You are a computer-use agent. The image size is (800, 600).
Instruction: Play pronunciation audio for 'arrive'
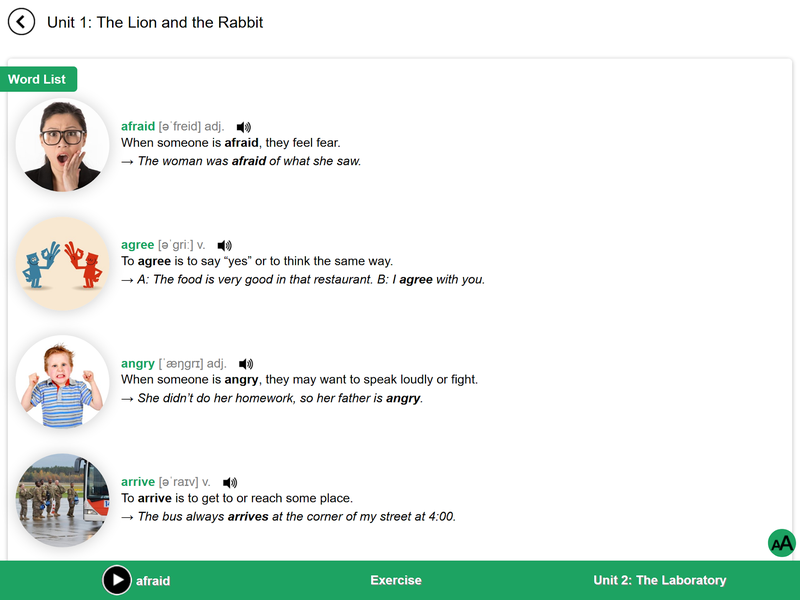pos(230,482)
